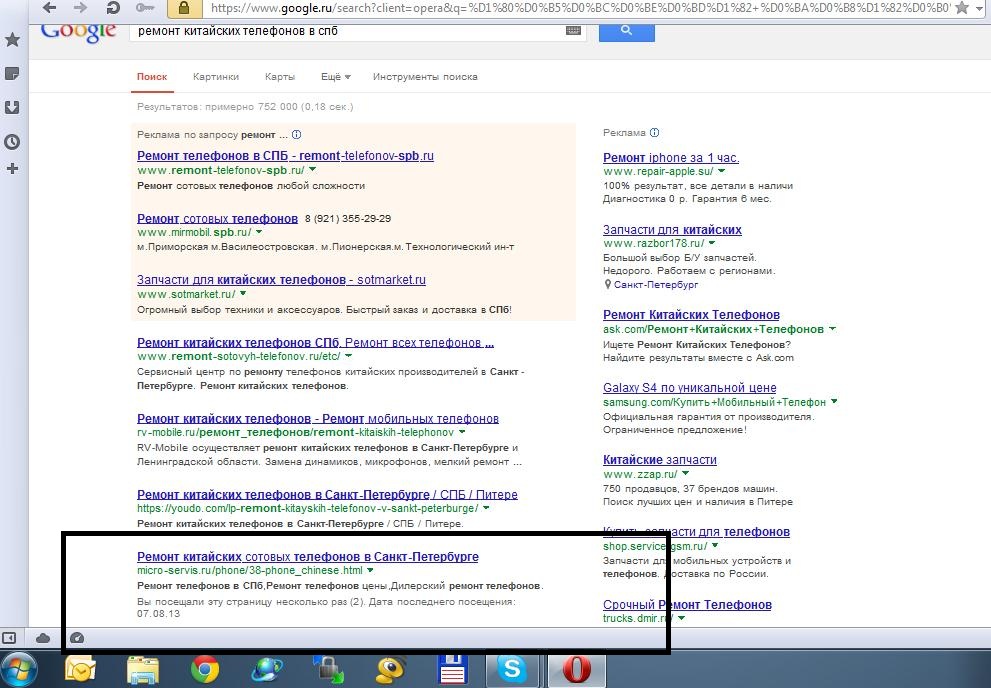
Task: Expand arrow next to www.razbor178.ru
Action: 712,243
